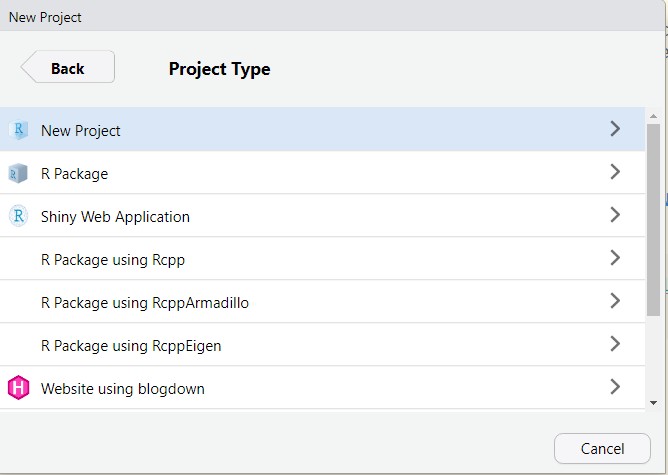Choose R Package using Rcpp
Screen dimensions: 668x475
(322, 259)
